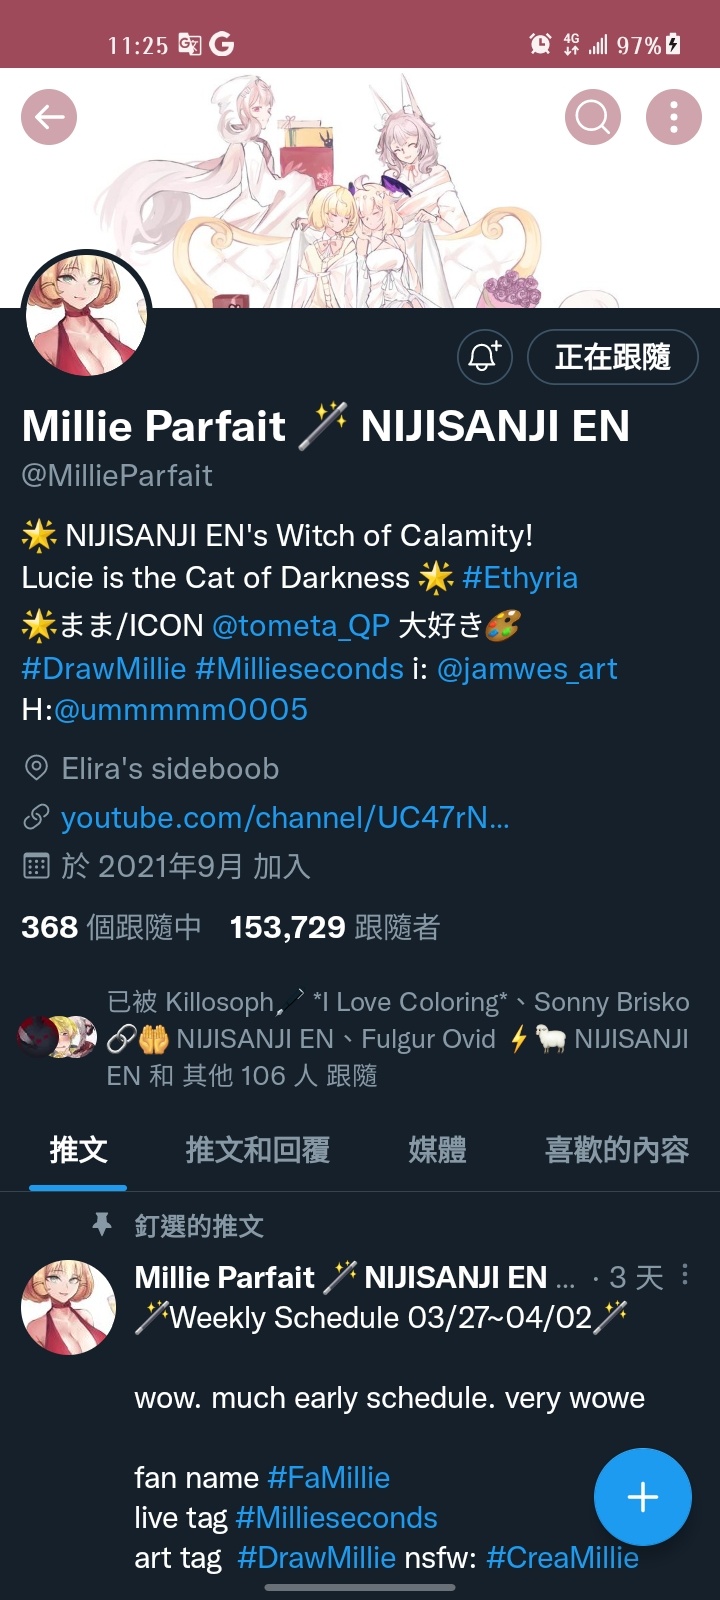Toggle the 正在跟隨 following button

(612, 357)
